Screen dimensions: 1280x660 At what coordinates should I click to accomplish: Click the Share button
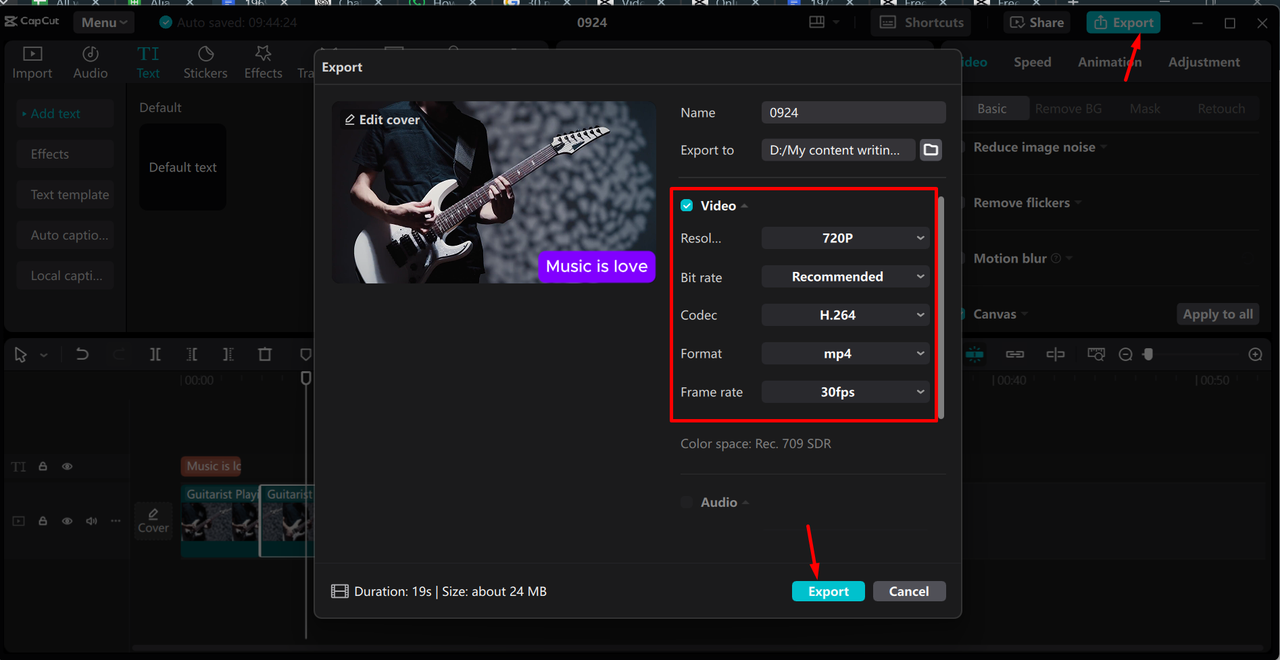1036,22
